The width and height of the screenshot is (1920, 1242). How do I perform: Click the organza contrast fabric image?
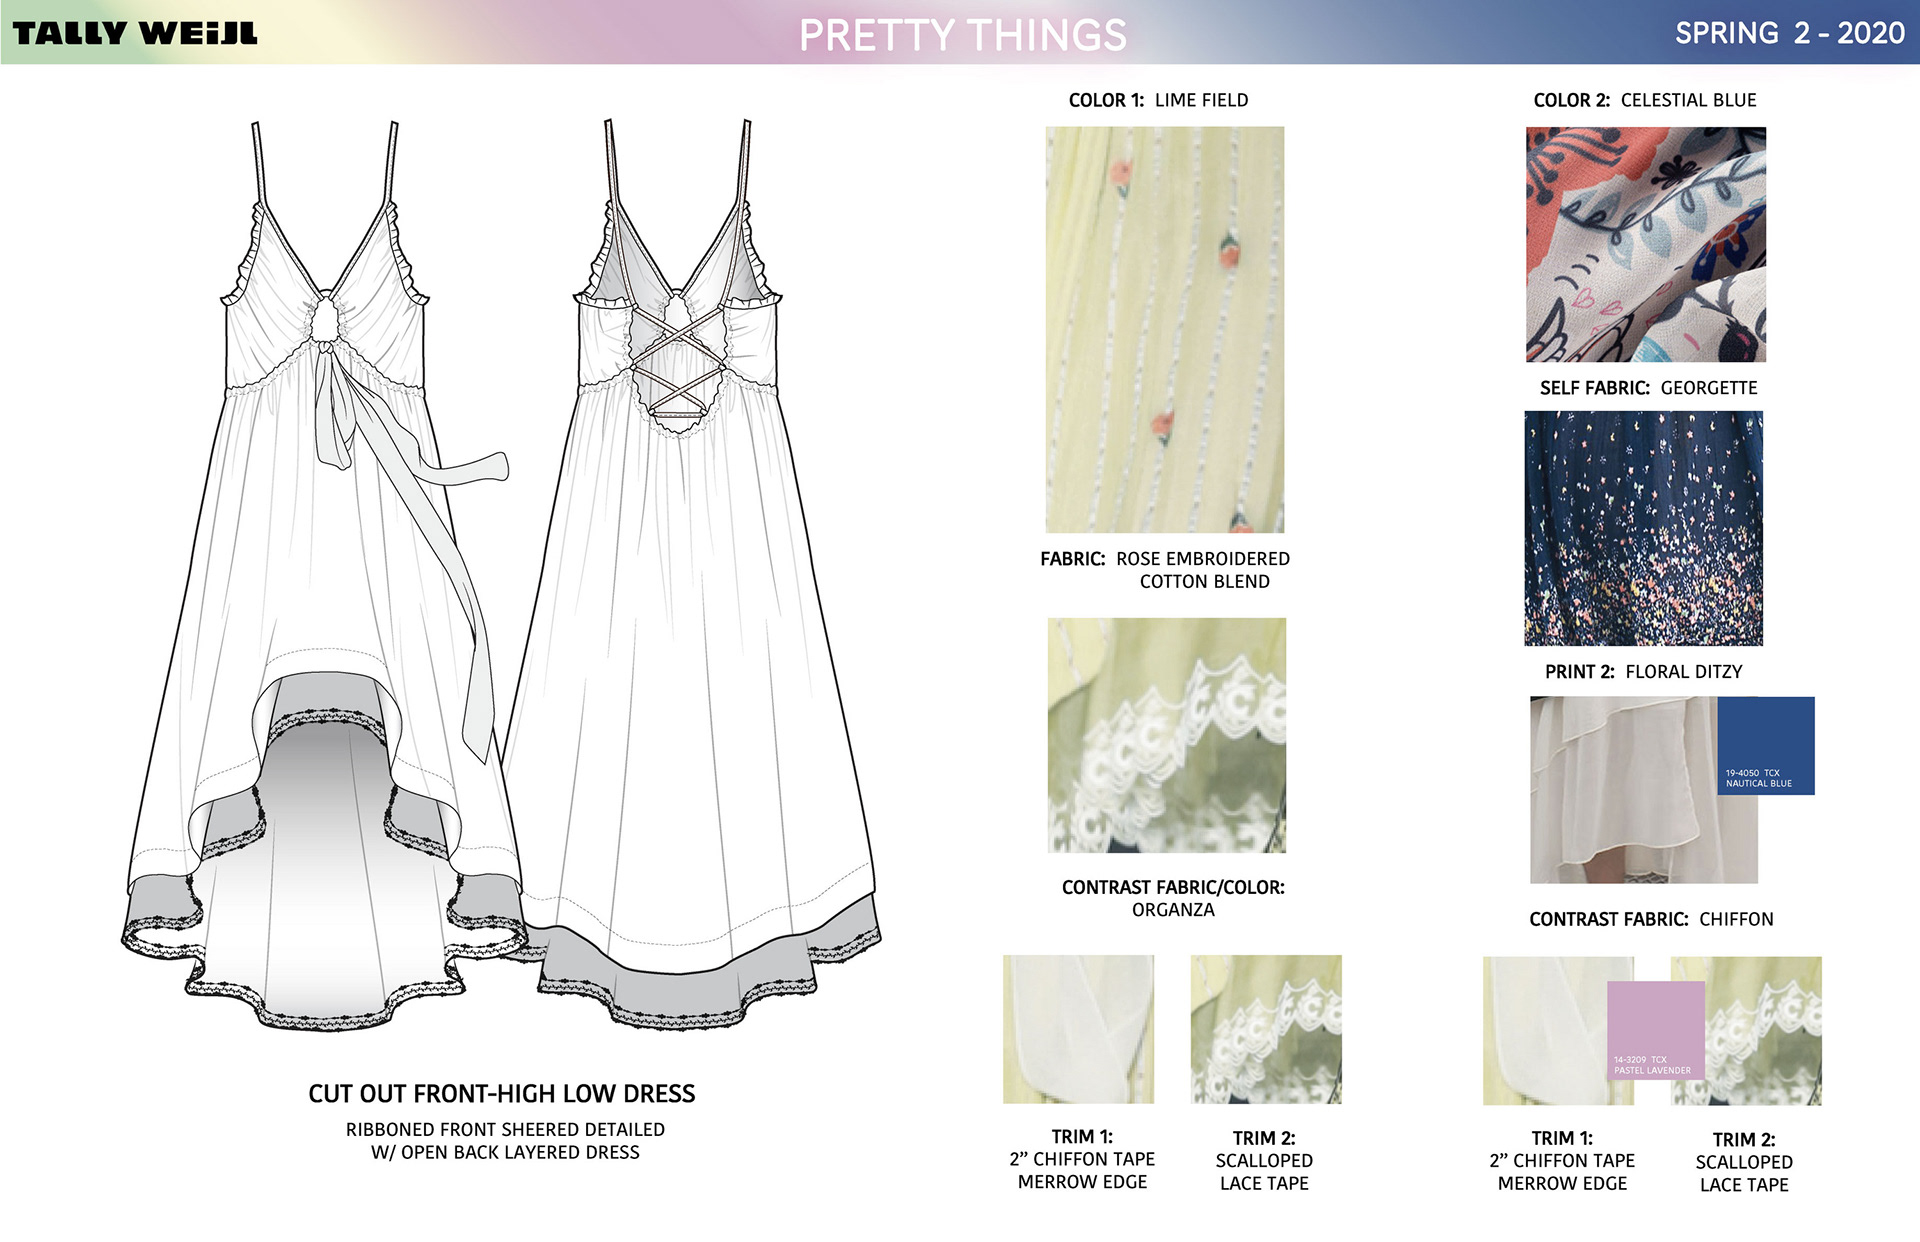(1166, 735)
